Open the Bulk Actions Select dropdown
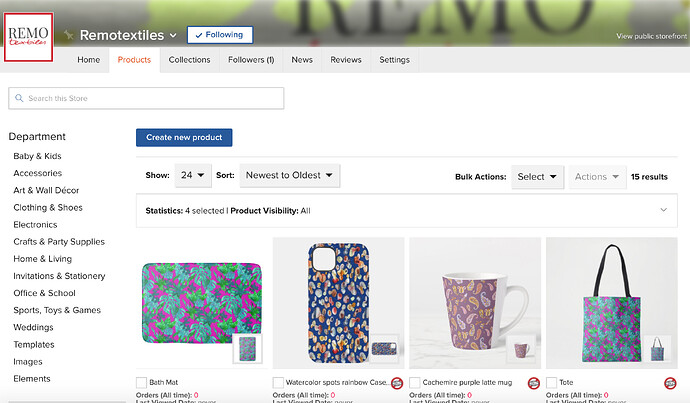Image resolution: width=690 pixels, height=403 pixels. [x=537, y=177]
